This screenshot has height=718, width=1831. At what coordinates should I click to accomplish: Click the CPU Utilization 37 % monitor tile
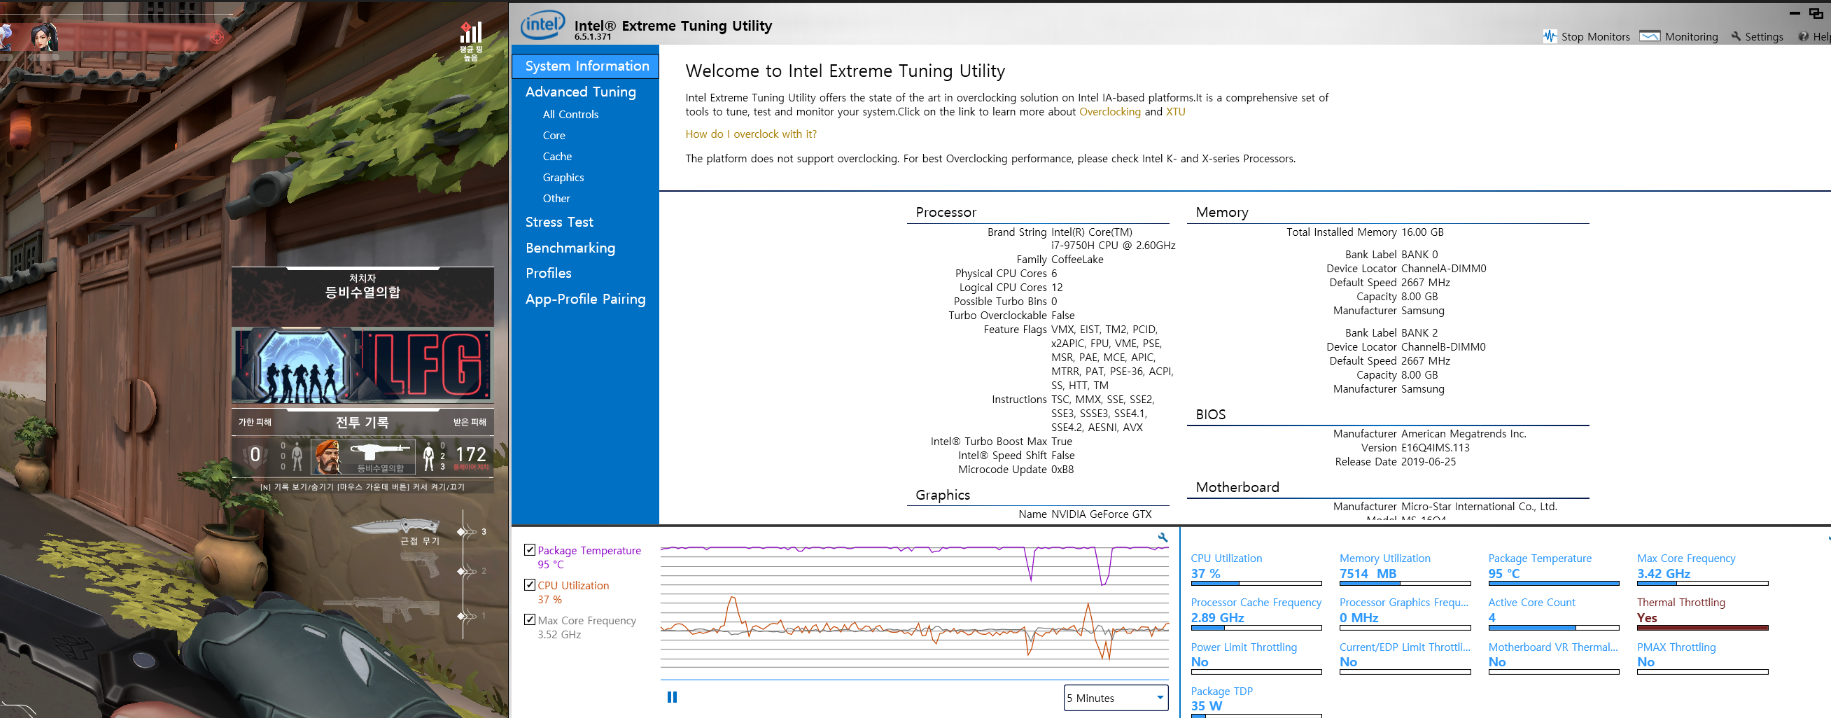coord(1256,568)
